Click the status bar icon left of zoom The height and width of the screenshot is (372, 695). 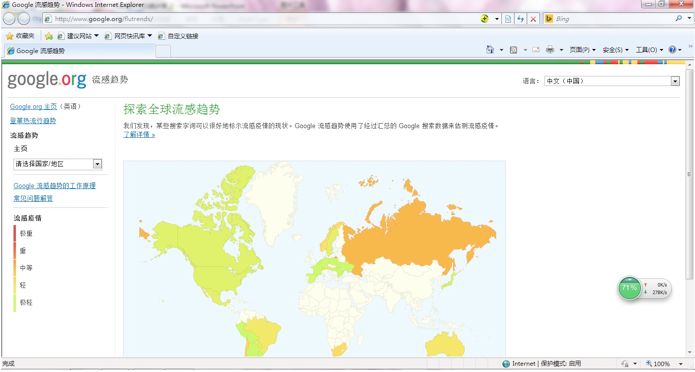click(625, 364)
